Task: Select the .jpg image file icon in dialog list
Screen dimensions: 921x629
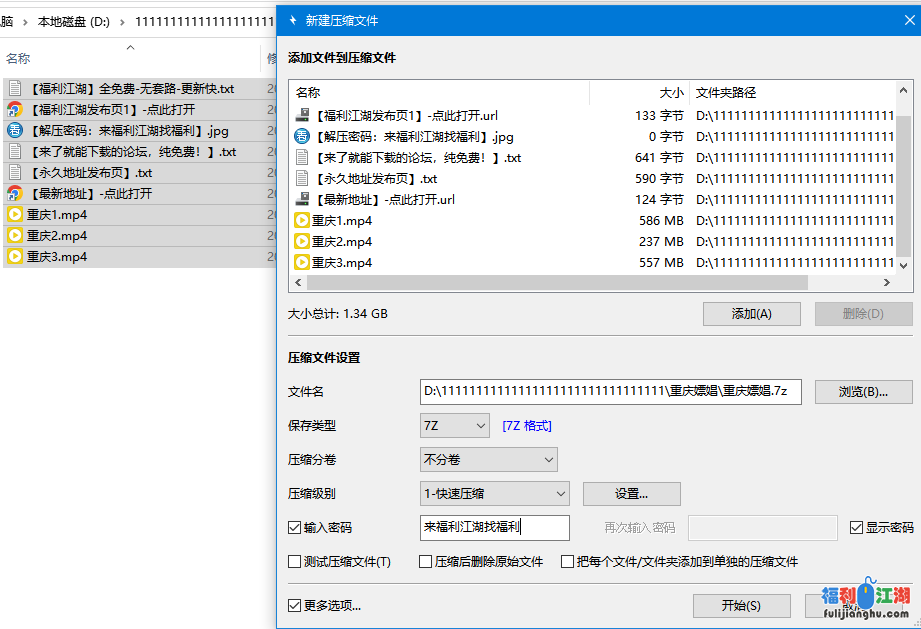Action: (x=302, y=137)
